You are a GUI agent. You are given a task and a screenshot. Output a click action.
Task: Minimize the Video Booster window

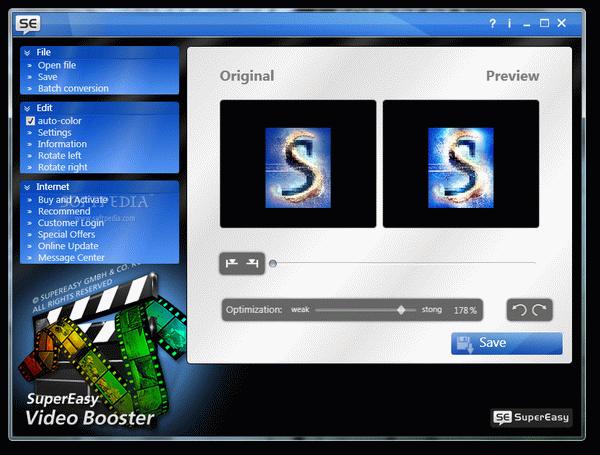pos(527,24)
